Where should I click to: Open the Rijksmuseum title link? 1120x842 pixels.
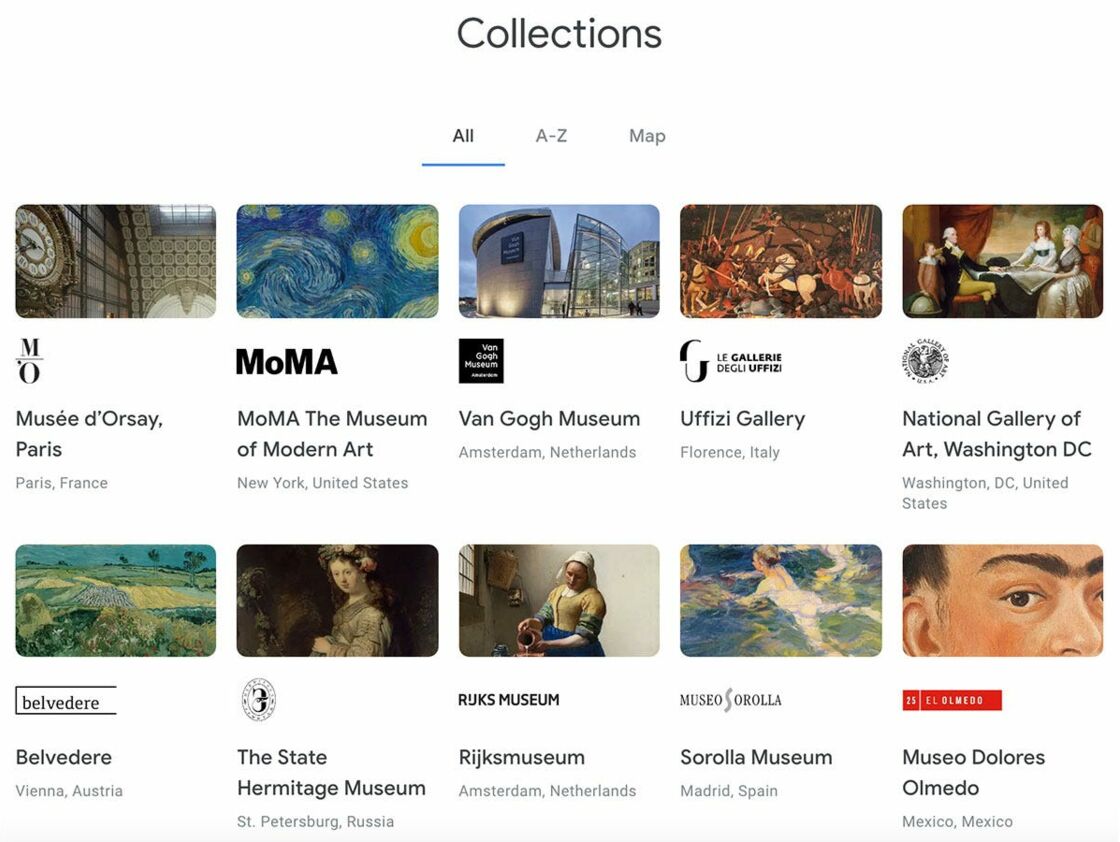point(521,757)
